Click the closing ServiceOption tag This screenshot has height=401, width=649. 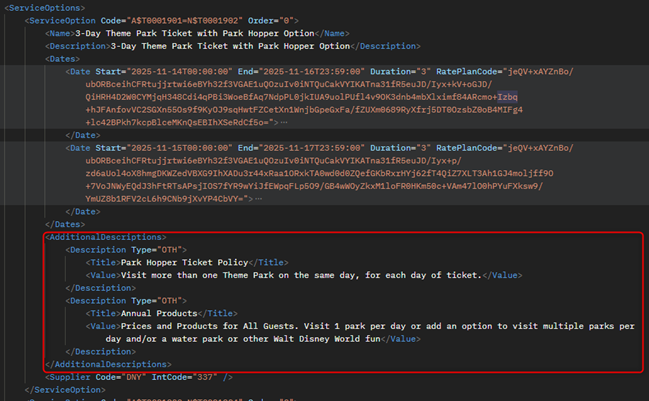click(x=65, y=390)
